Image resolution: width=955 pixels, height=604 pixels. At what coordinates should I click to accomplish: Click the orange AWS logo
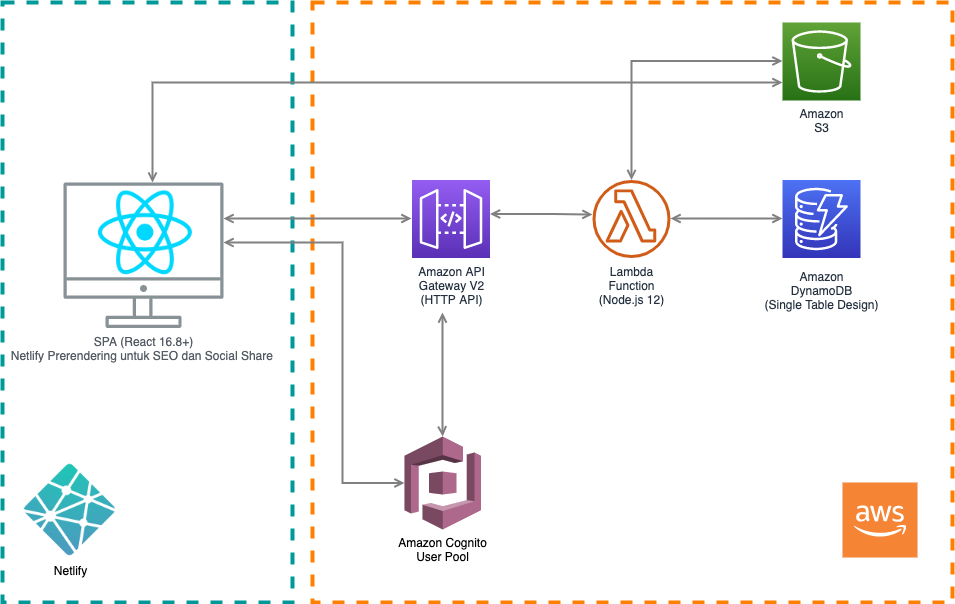click(879, 519)
